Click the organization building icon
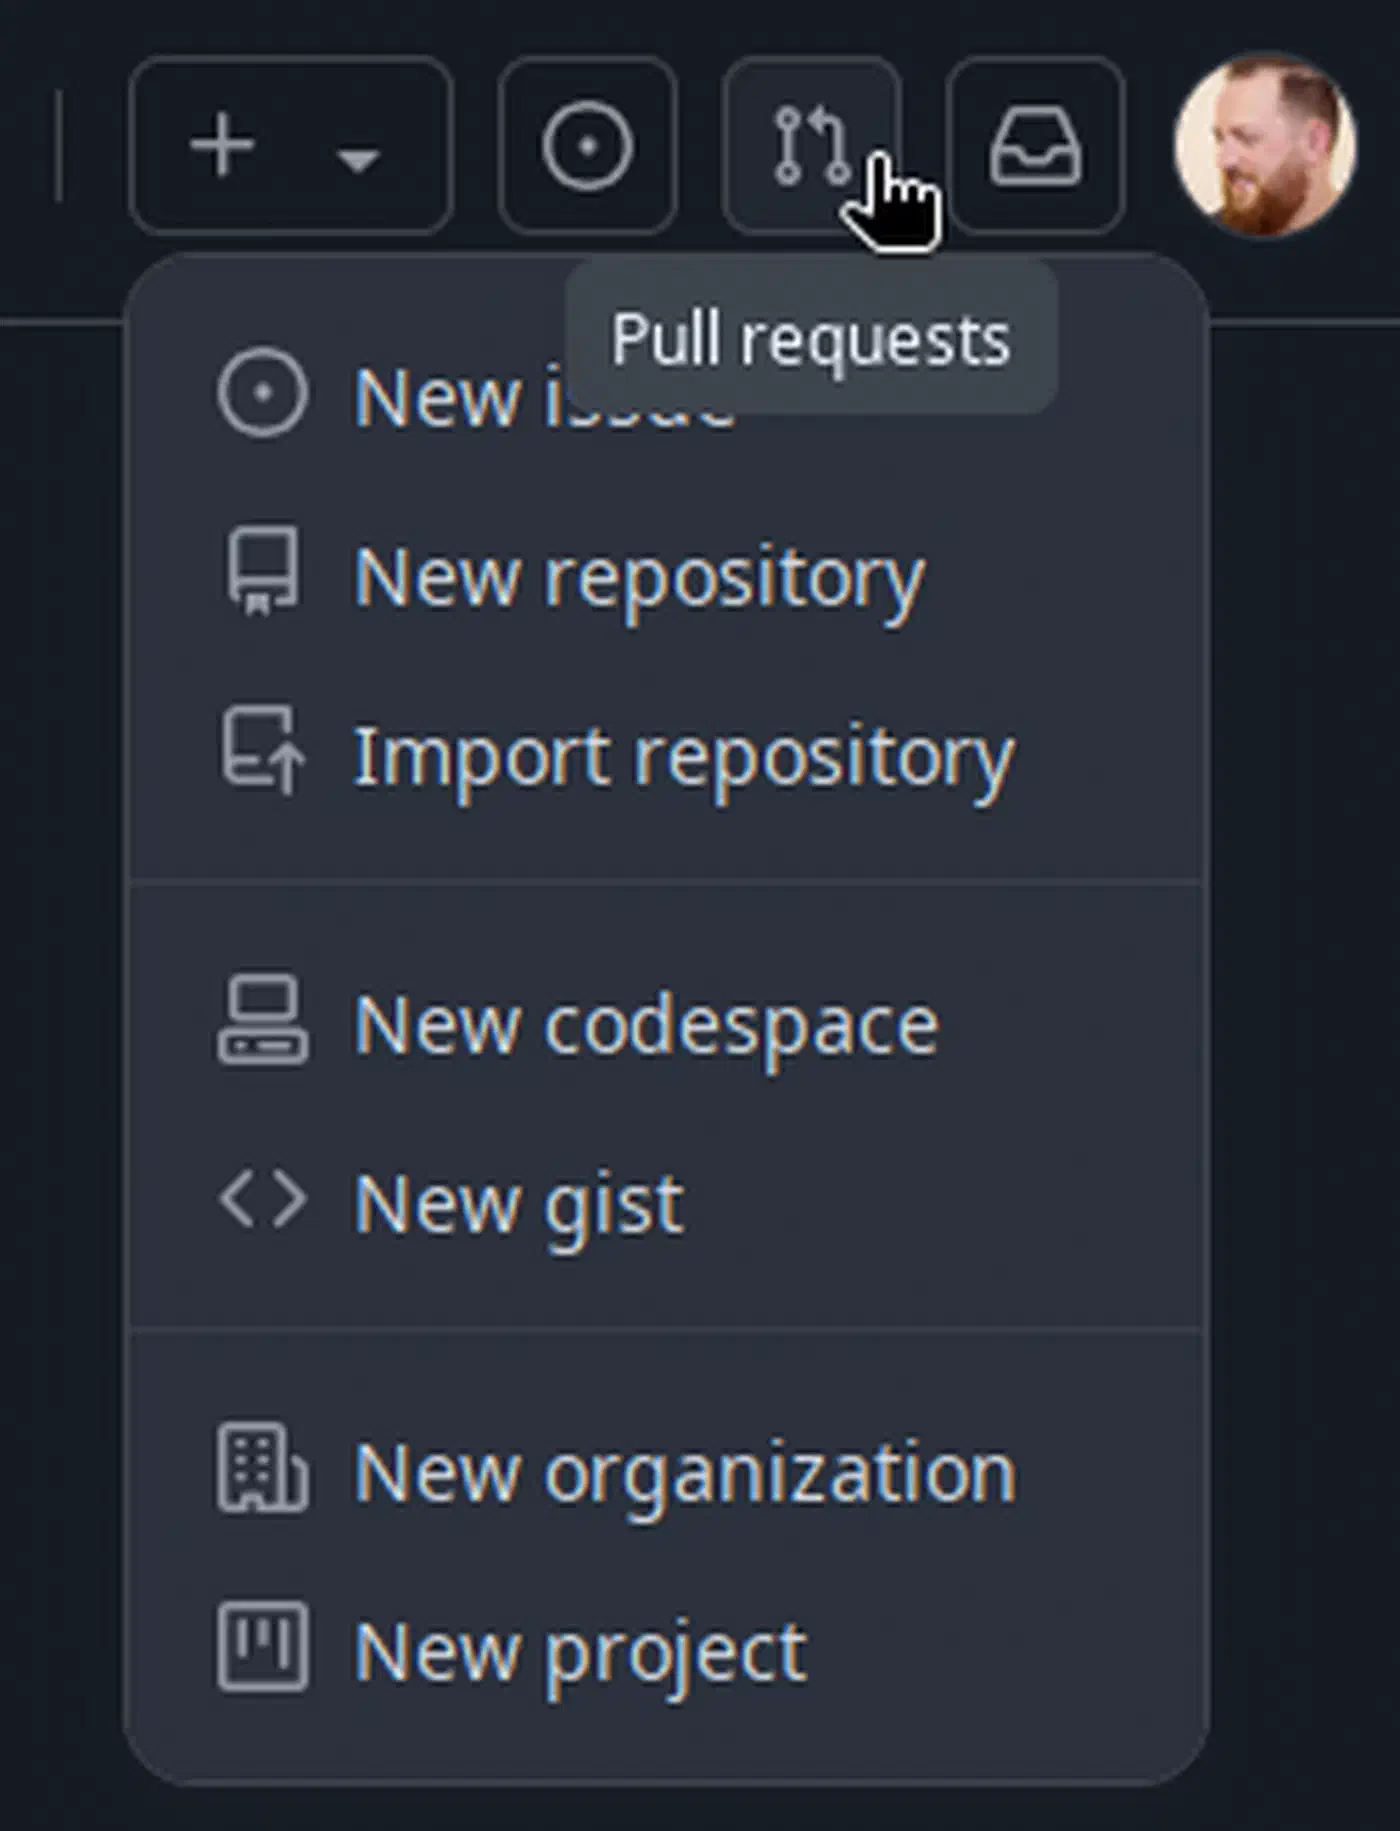This screenshot has width=1400, height=1831. coord(263,1467)
